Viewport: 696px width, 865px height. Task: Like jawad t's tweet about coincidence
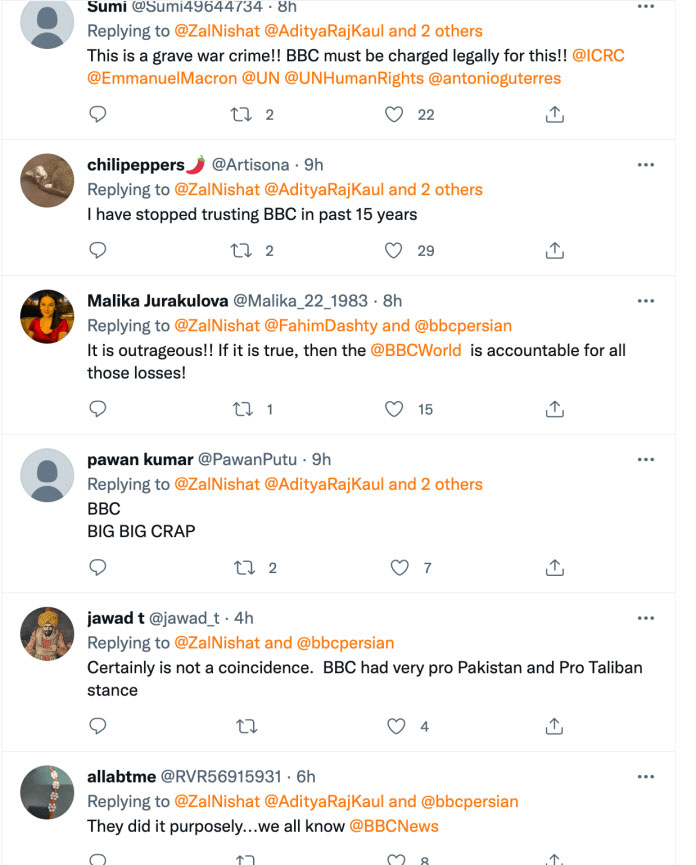pyautogui.click(x=396, y=726)
